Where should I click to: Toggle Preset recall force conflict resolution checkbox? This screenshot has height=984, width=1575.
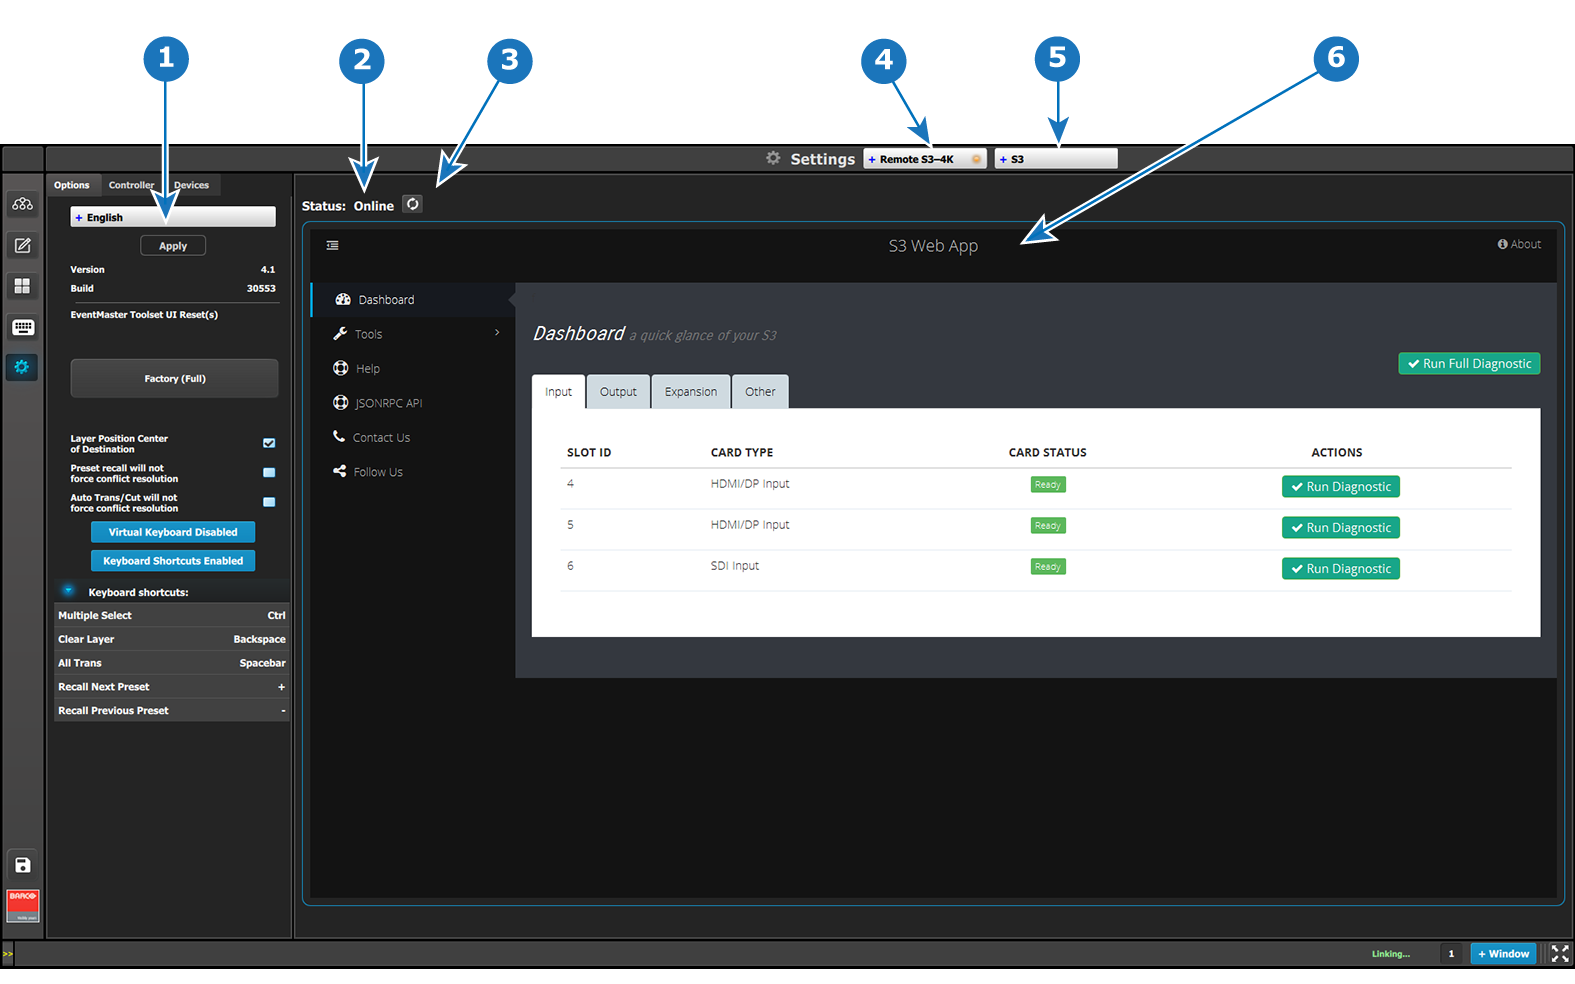(x=269, y=472)
